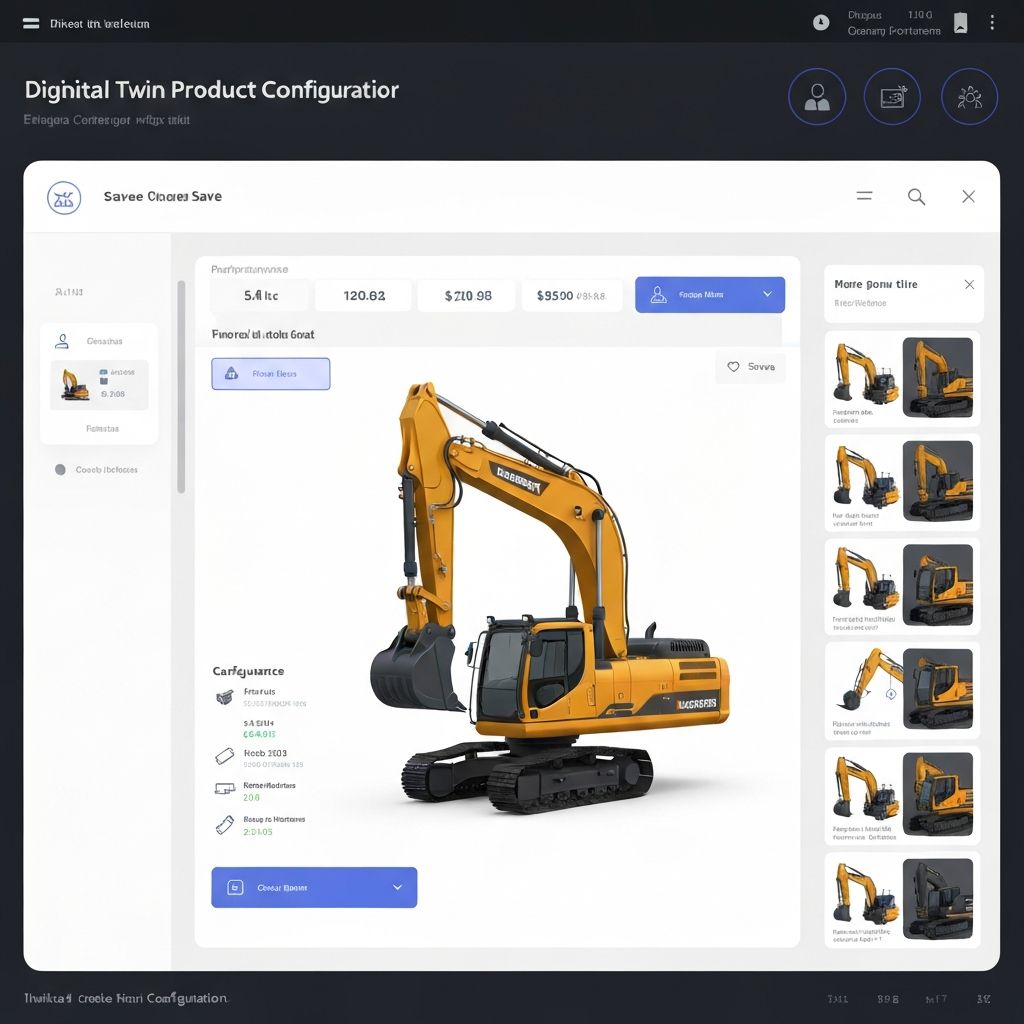Click the search magnifier icon
Image resolution: width=1024 pixels, height=1024 pixels.
point(916,197)
